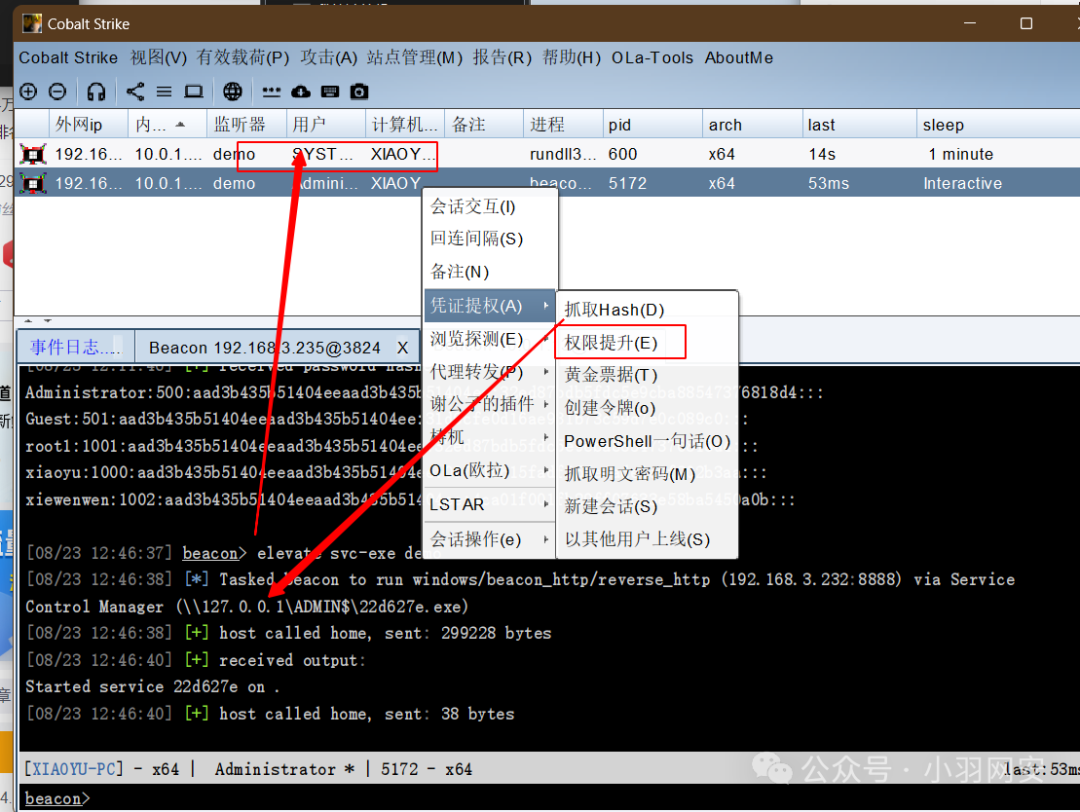This screenshot has height=812, width=1080.
Task: Open the Cobalt Strike menu
Action: 68,58
